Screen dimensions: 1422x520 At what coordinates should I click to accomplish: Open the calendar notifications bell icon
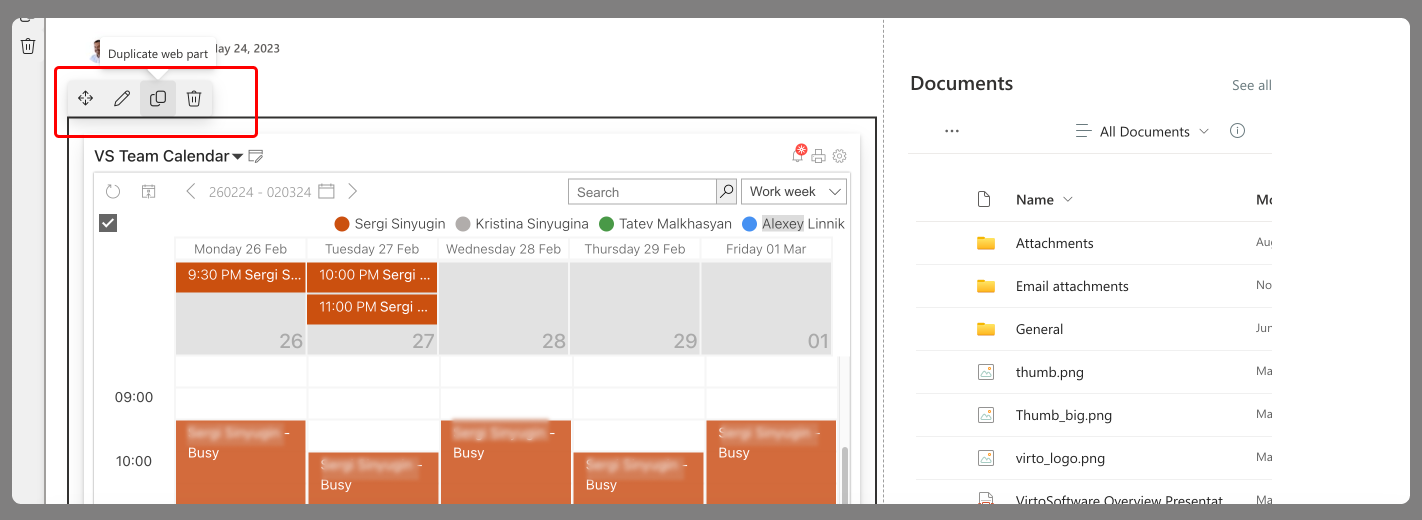click(x=798, y=154)
